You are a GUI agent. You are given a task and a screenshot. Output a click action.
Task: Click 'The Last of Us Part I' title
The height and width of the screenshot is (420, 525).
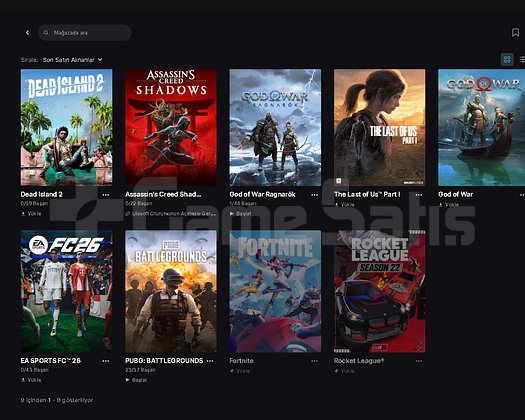click(367, 194)
